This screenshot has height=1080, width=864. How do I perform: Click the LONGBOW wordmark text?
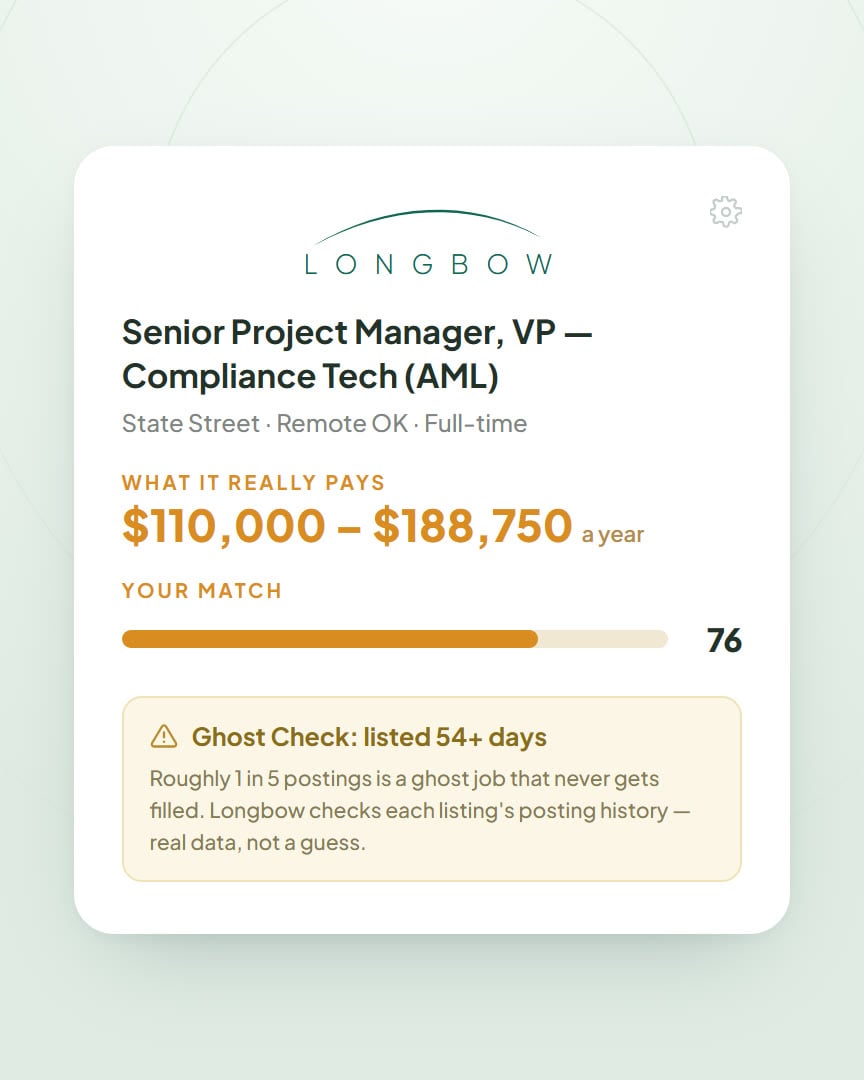(x=428, y=264)
